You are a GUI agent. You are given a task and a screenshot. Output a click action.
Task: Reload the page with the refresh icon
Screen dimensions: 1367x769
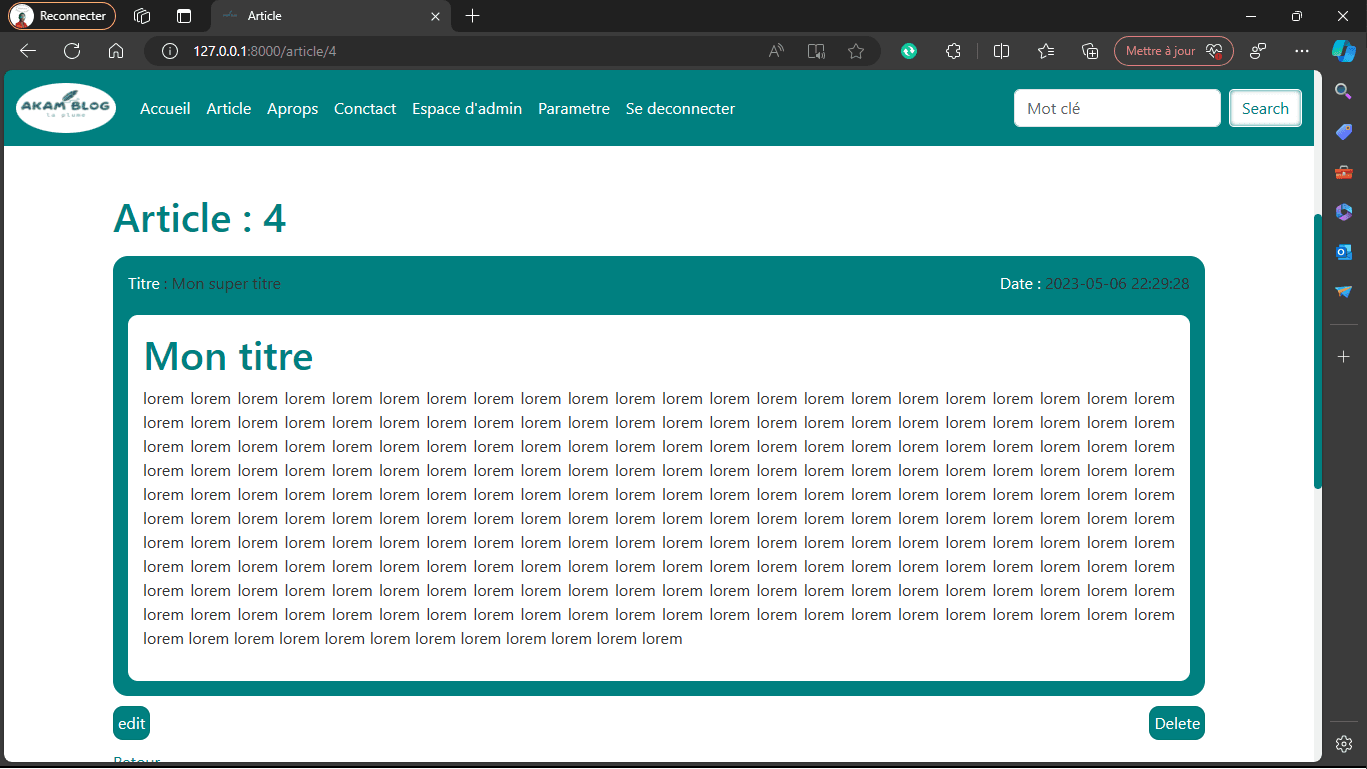click(x=72, y=51)
